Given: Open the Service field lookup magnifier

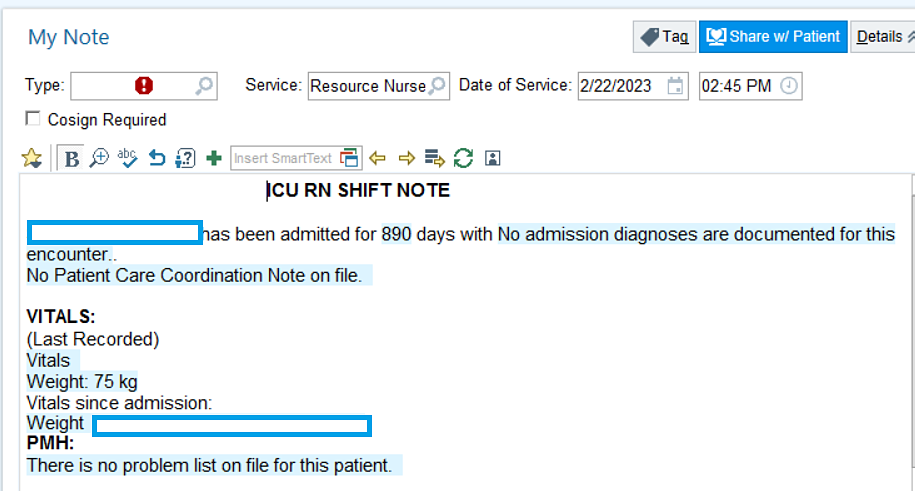Looking at the screenshot, I should [437, 86].
